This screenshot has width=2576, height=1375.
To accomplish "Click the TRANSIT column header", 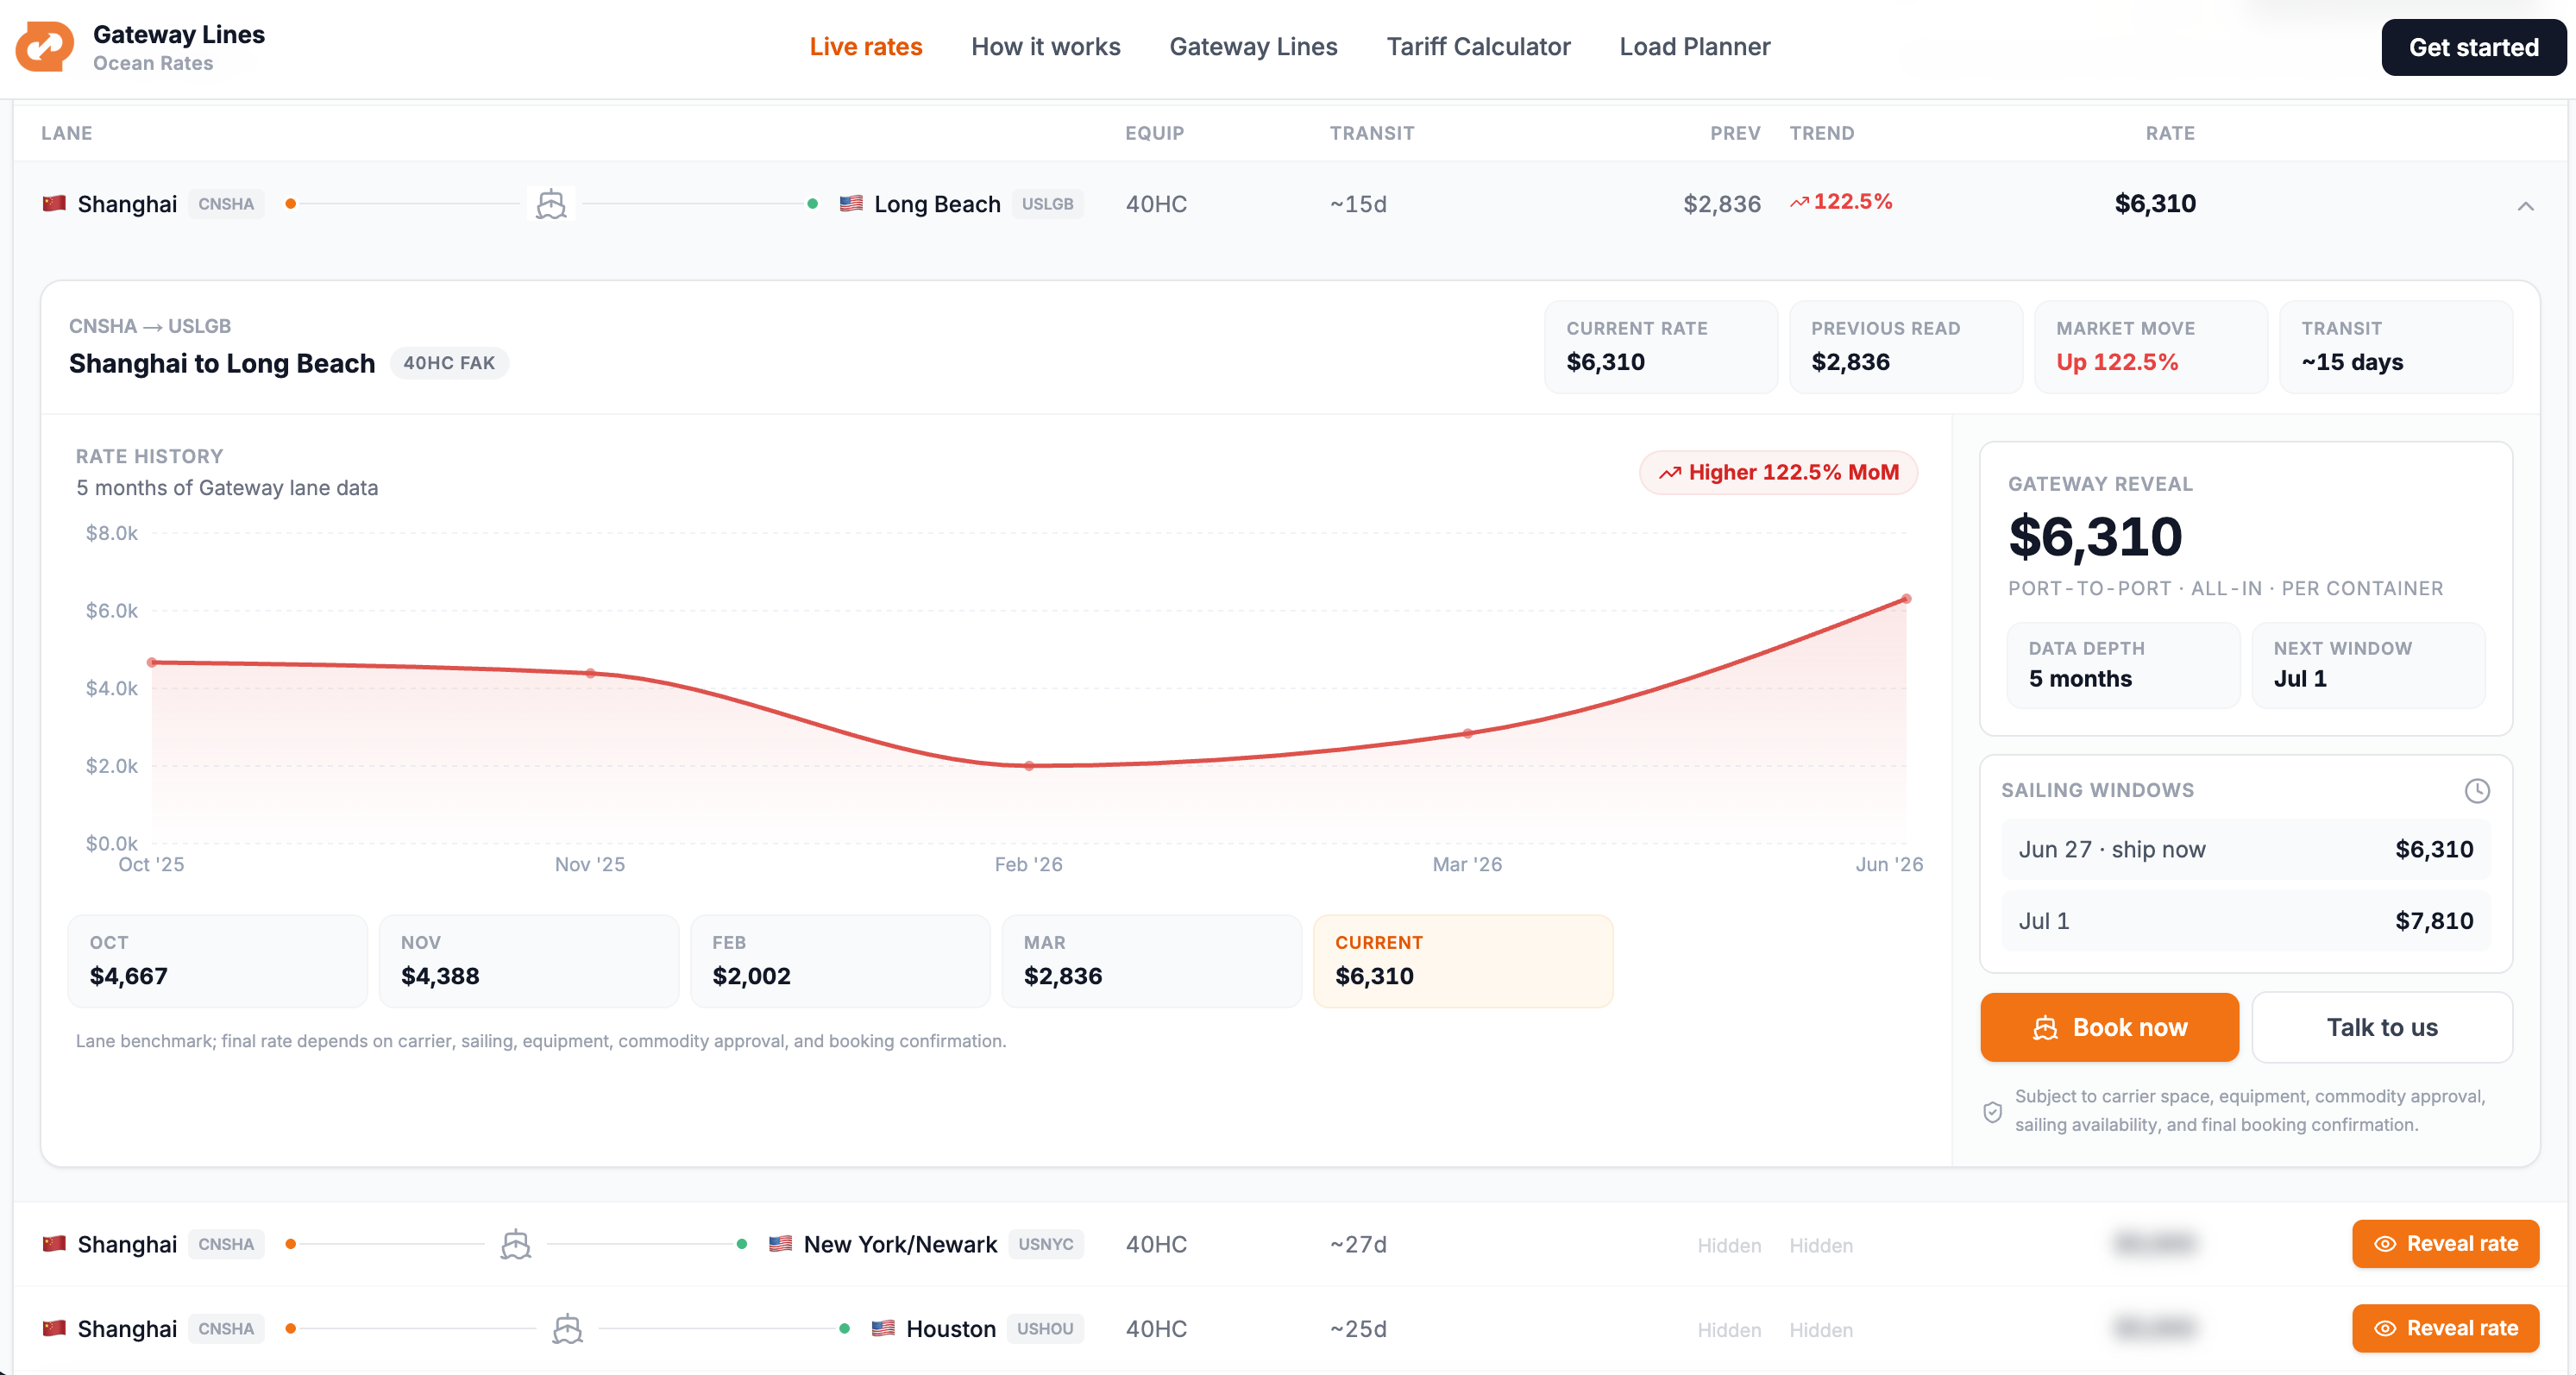I will click(x=1372, y=133).
